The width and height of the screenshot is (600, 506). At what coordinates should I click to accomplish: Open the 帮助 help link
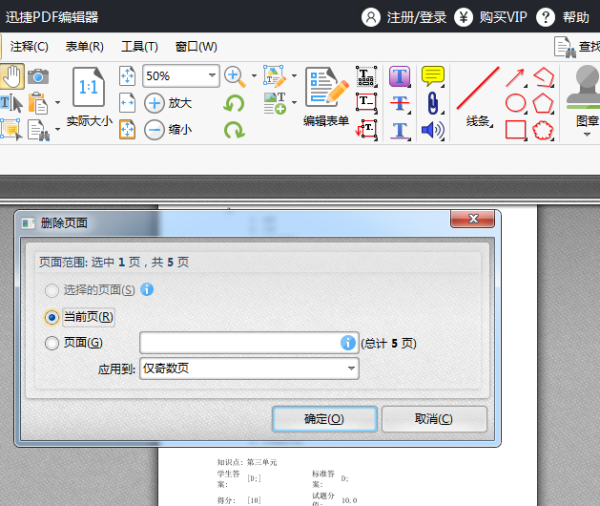(x=576, y=17)
